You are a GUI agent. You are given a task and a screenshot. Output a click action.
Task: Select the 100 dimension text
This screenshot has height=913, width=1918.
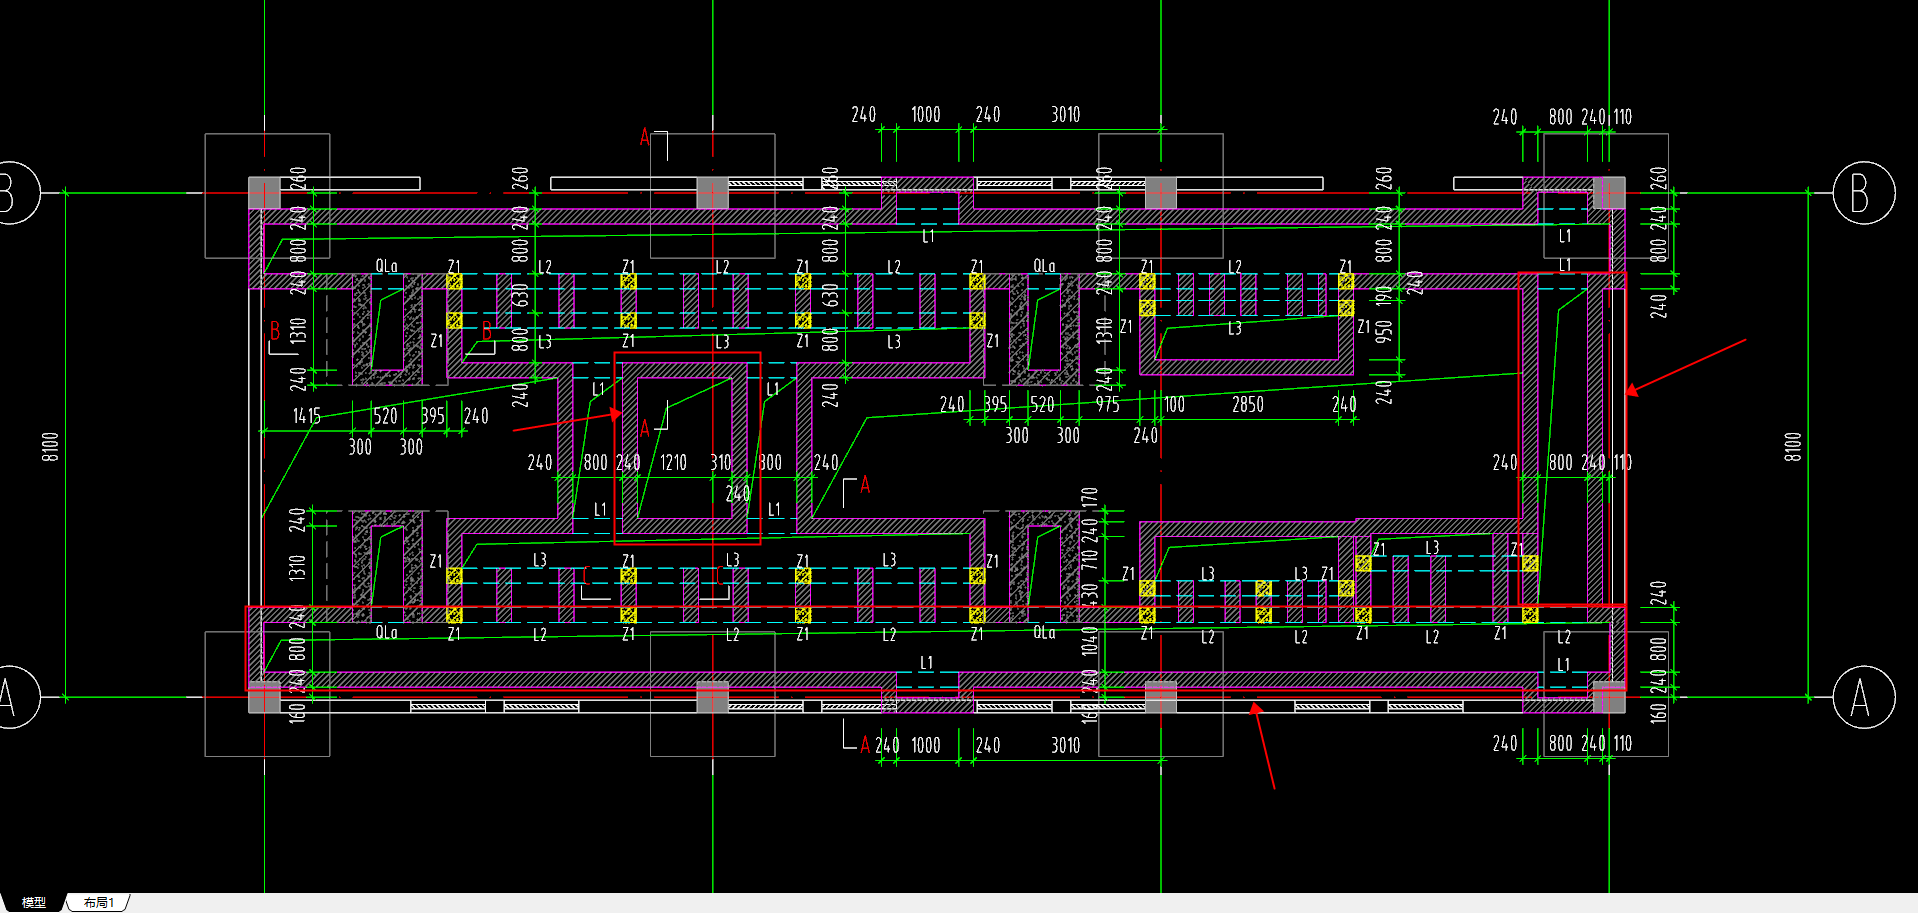[x=1174, y=404]
